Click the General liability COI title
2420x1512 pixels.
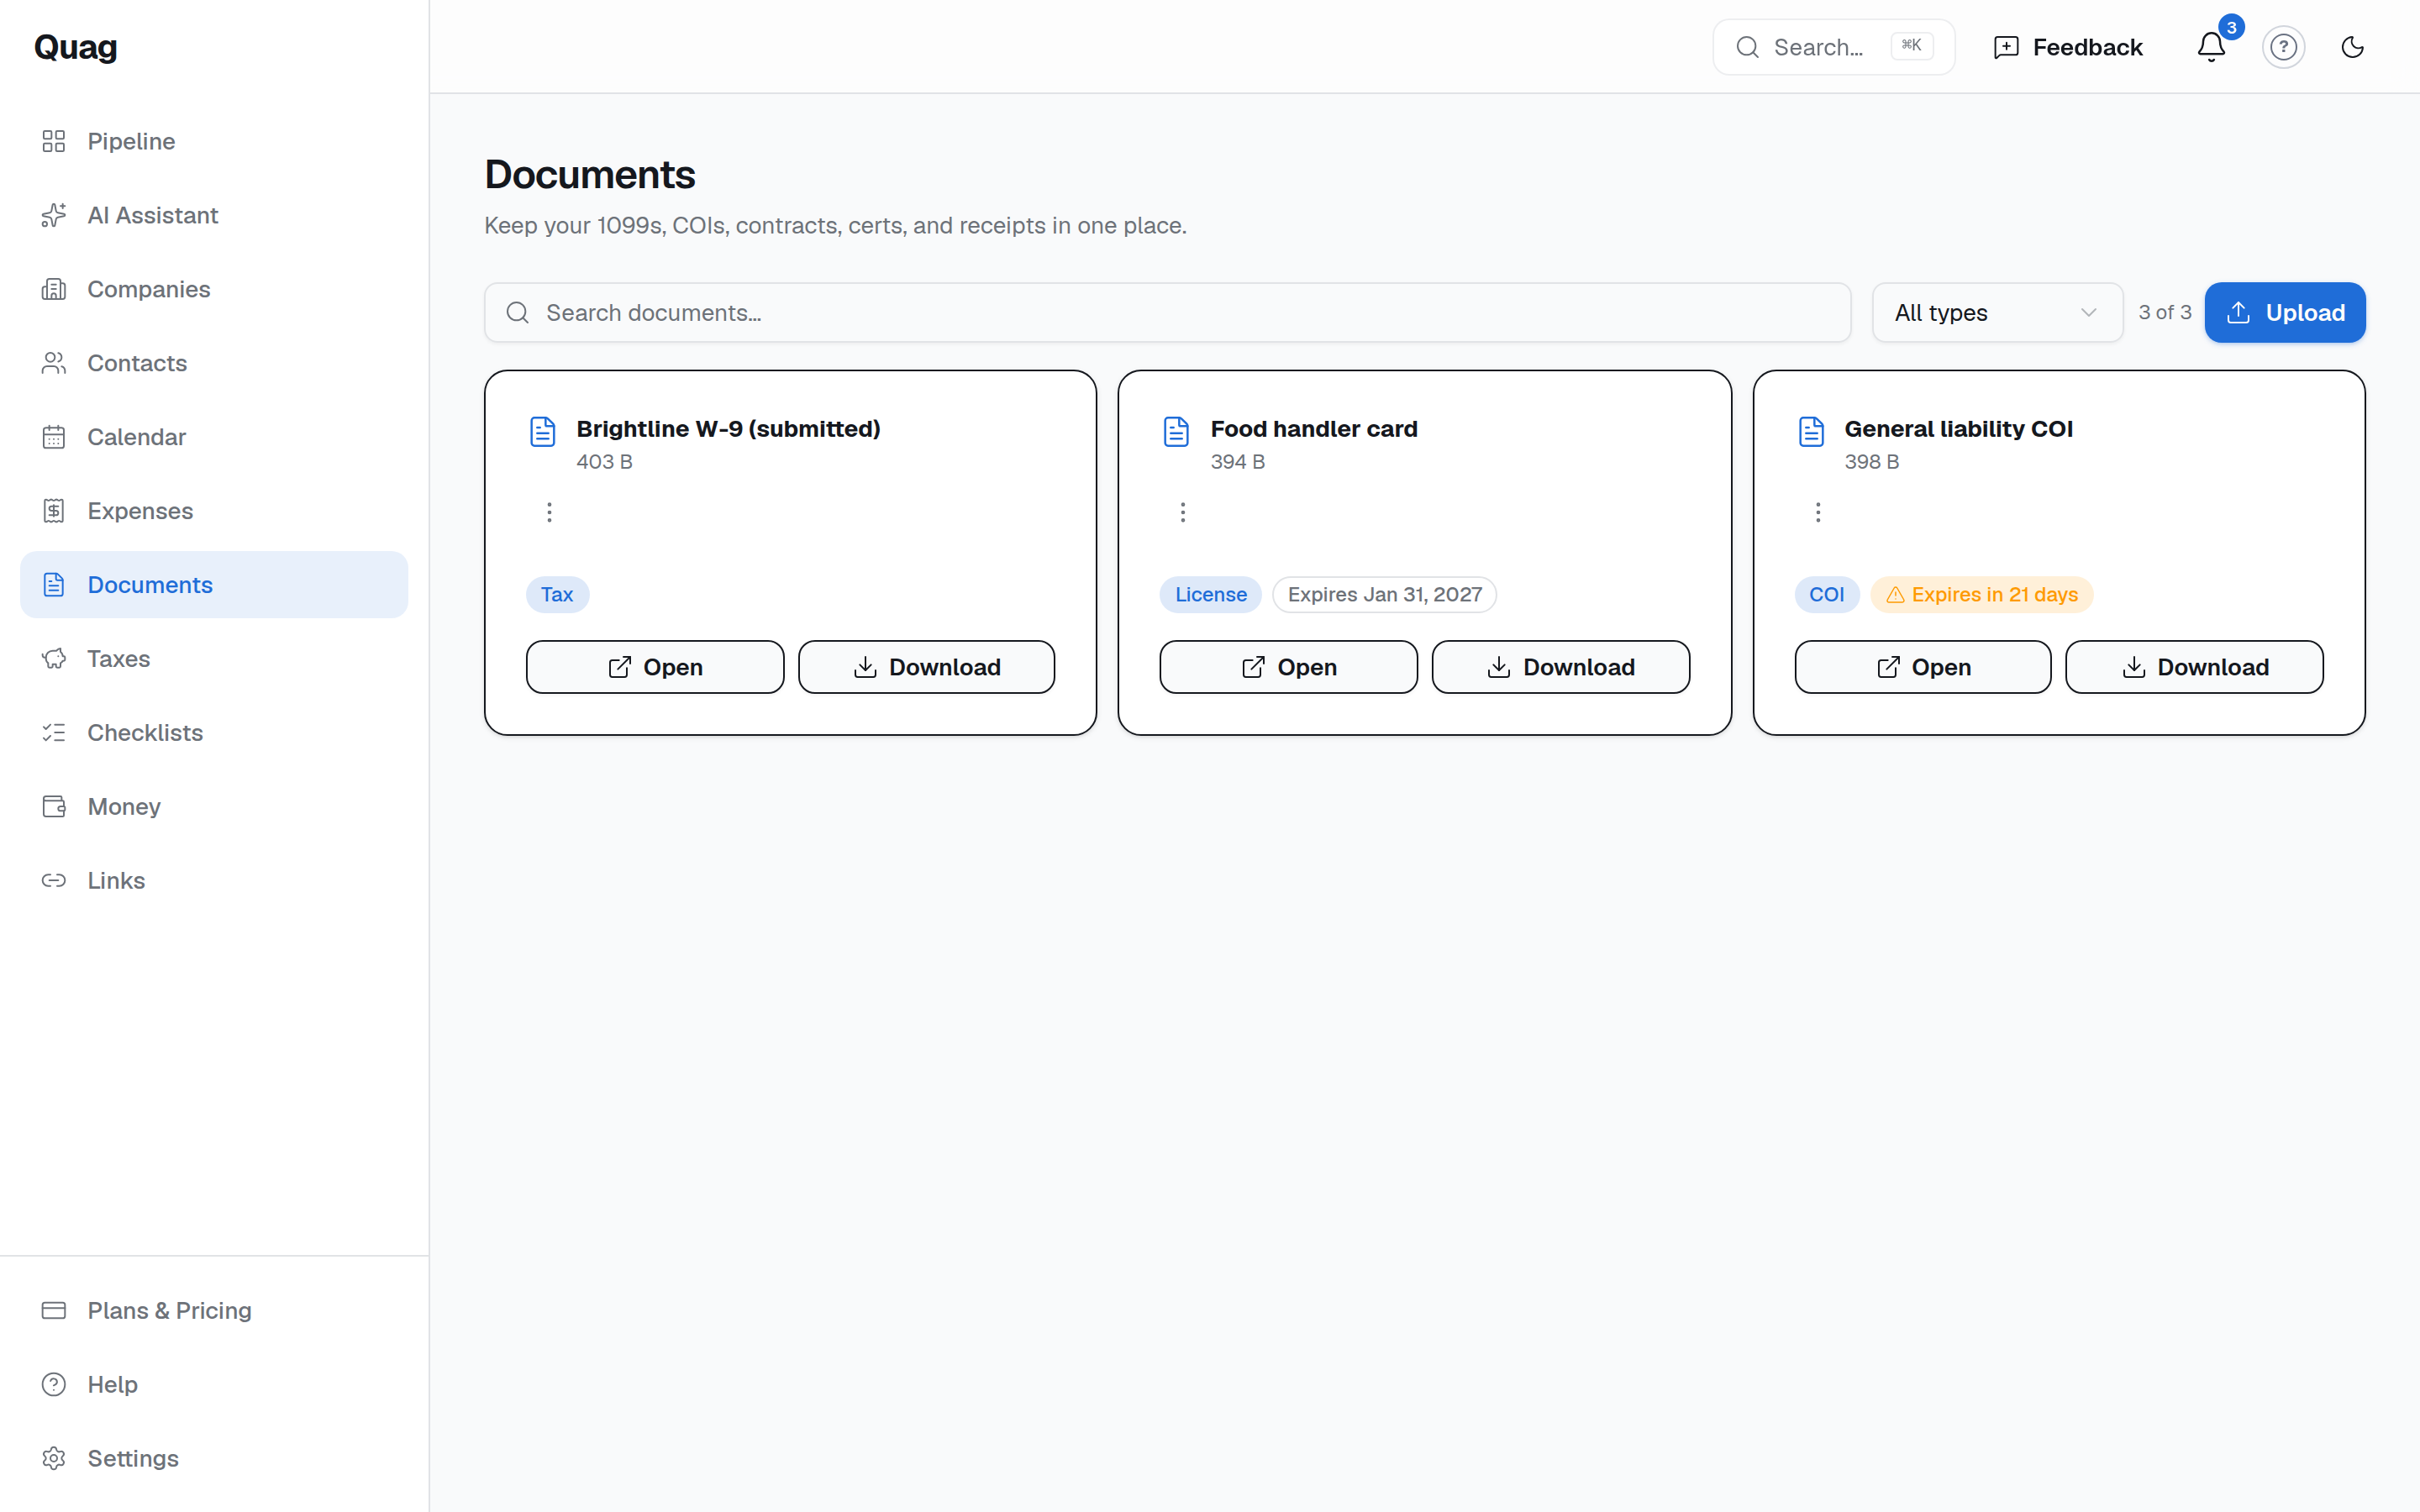click(1959, 429)
